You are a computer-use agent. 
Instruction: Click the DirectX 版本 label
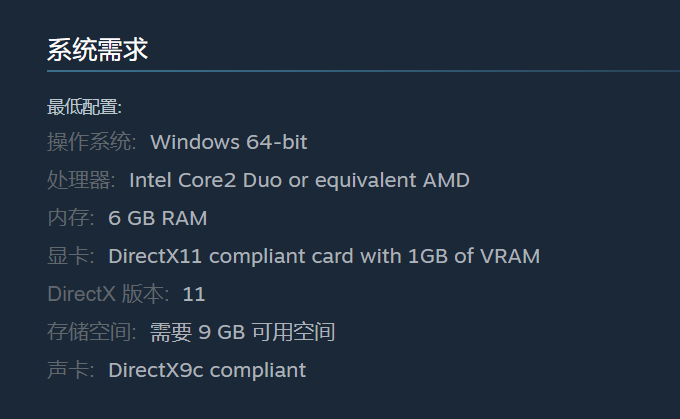click(108, 294)
